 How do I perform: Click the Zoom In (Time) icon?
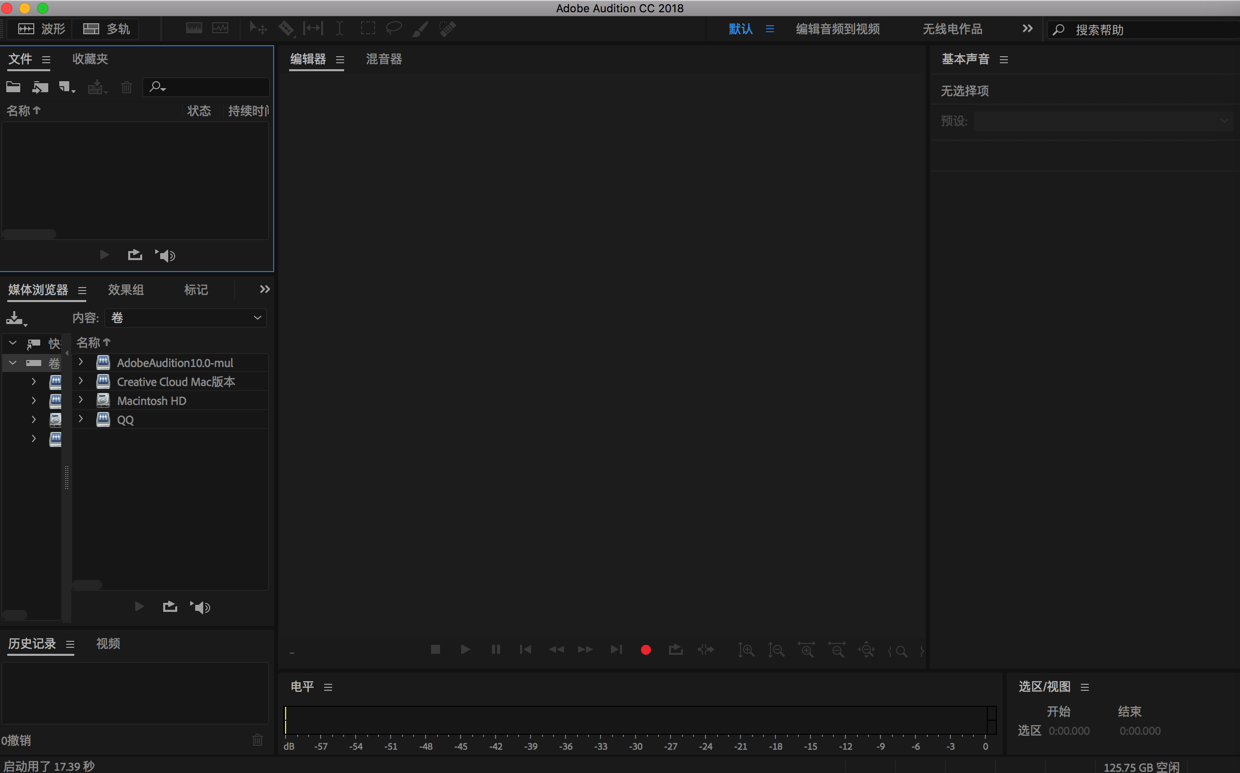click(x=806, y=650)
